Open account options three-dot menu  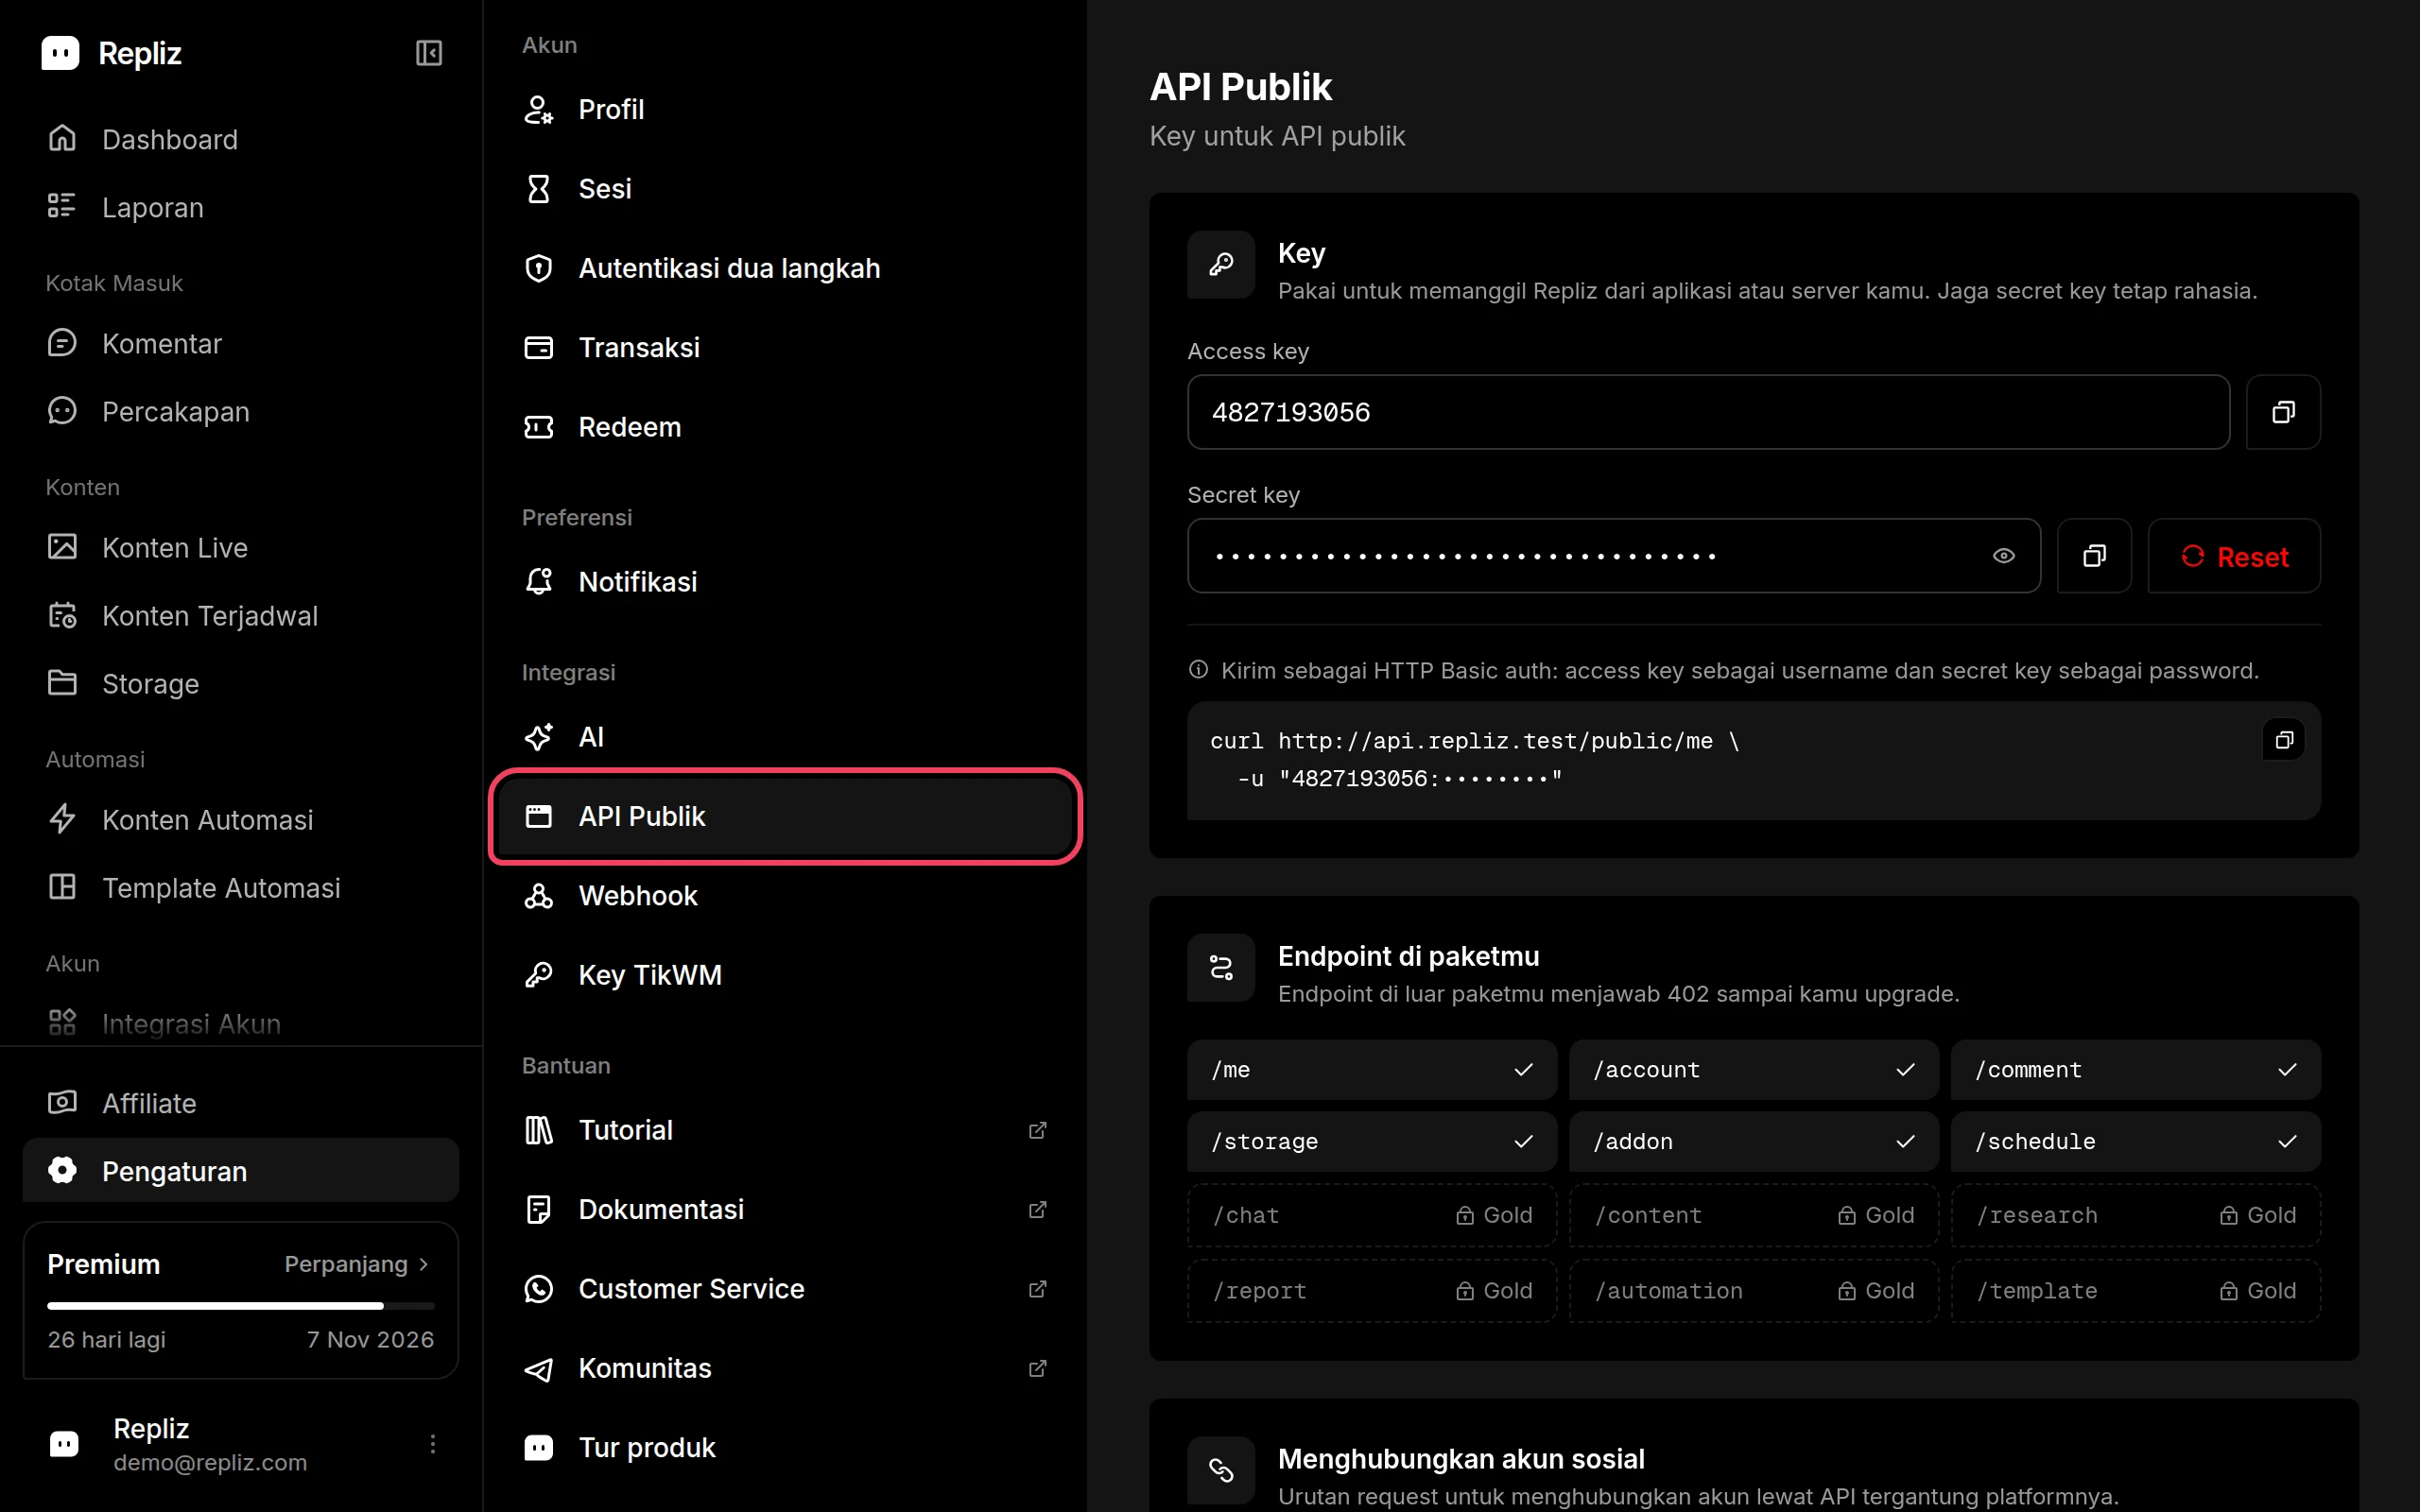pyautogui.click(x=432, y=1443)
